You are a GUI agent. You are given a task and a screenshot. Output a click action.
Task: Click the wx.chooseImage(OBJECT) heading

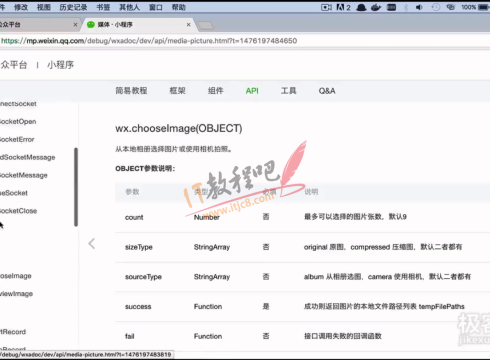179,128
